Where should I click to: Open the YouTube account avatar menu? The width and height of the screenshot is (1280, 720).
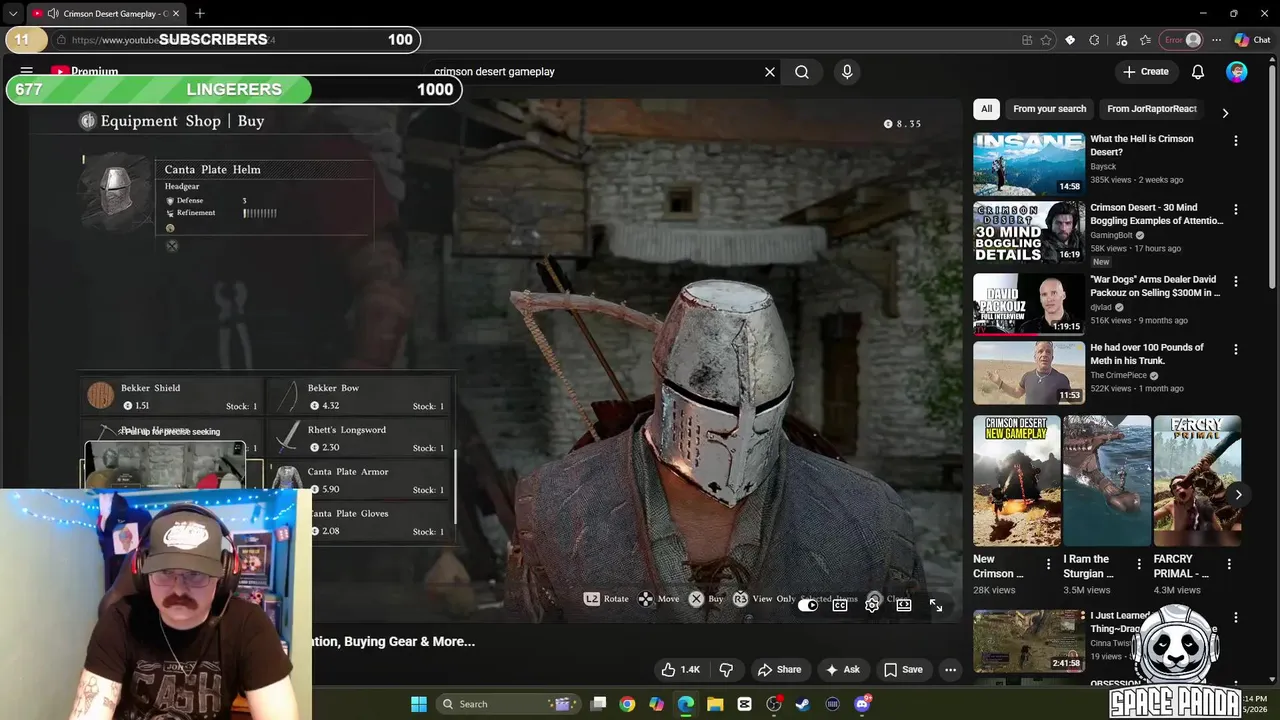click(x=1237, y=72)
